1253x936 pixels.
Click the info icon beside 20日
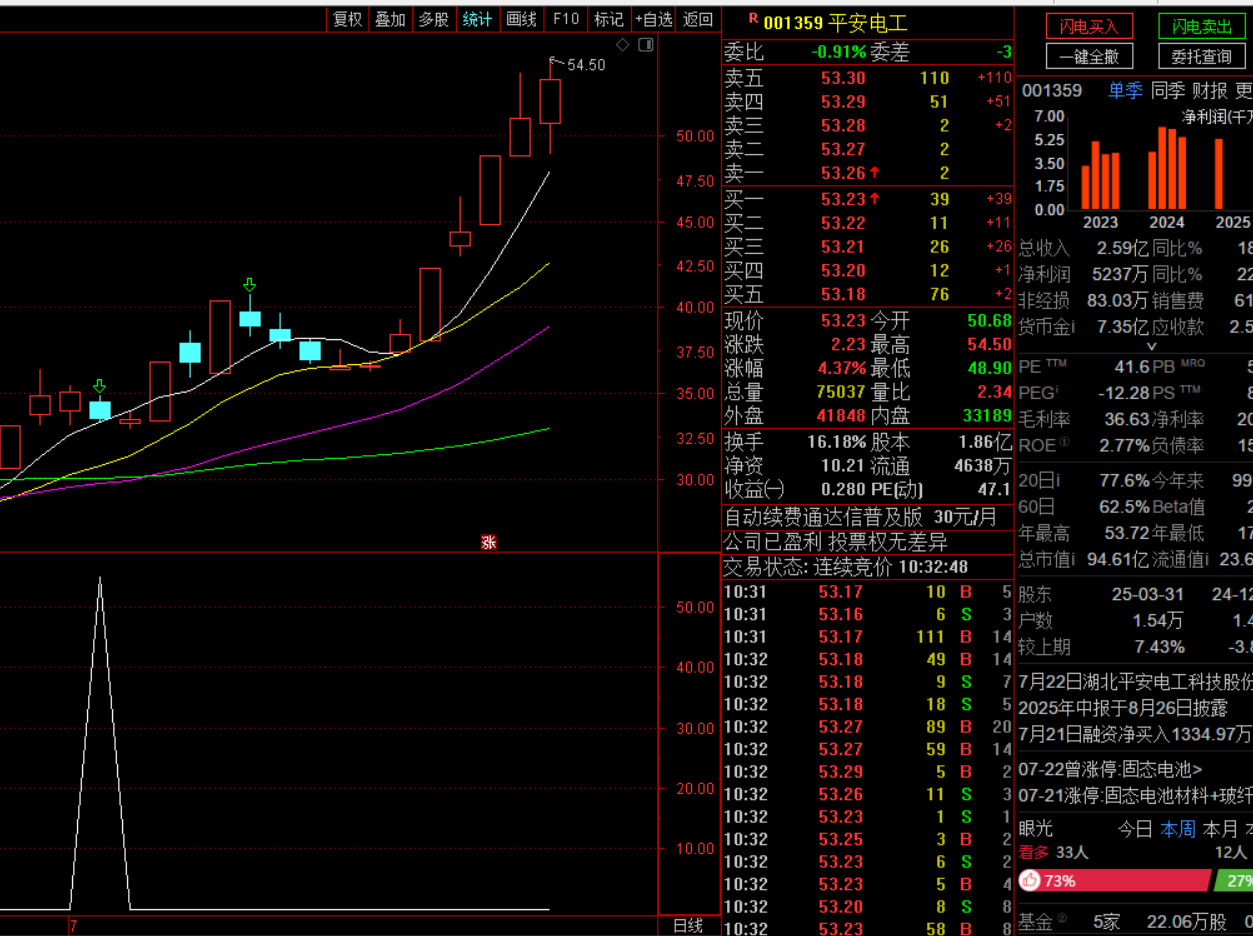[1059, 481]
